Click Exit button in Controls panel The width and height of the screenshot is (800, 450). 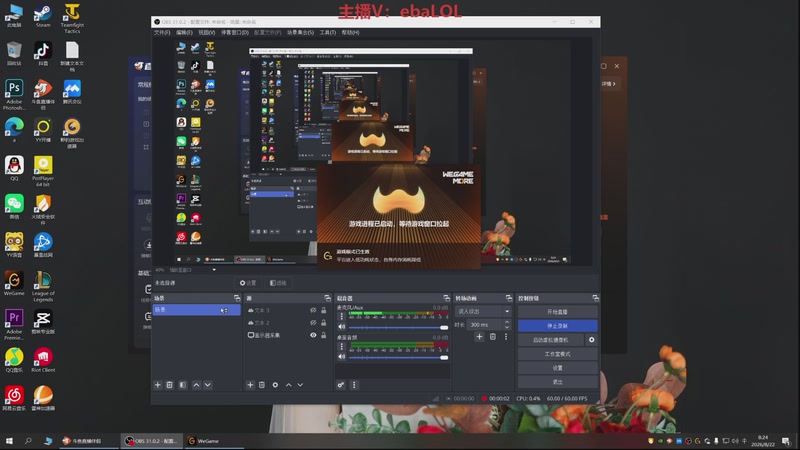click(558, 382)
